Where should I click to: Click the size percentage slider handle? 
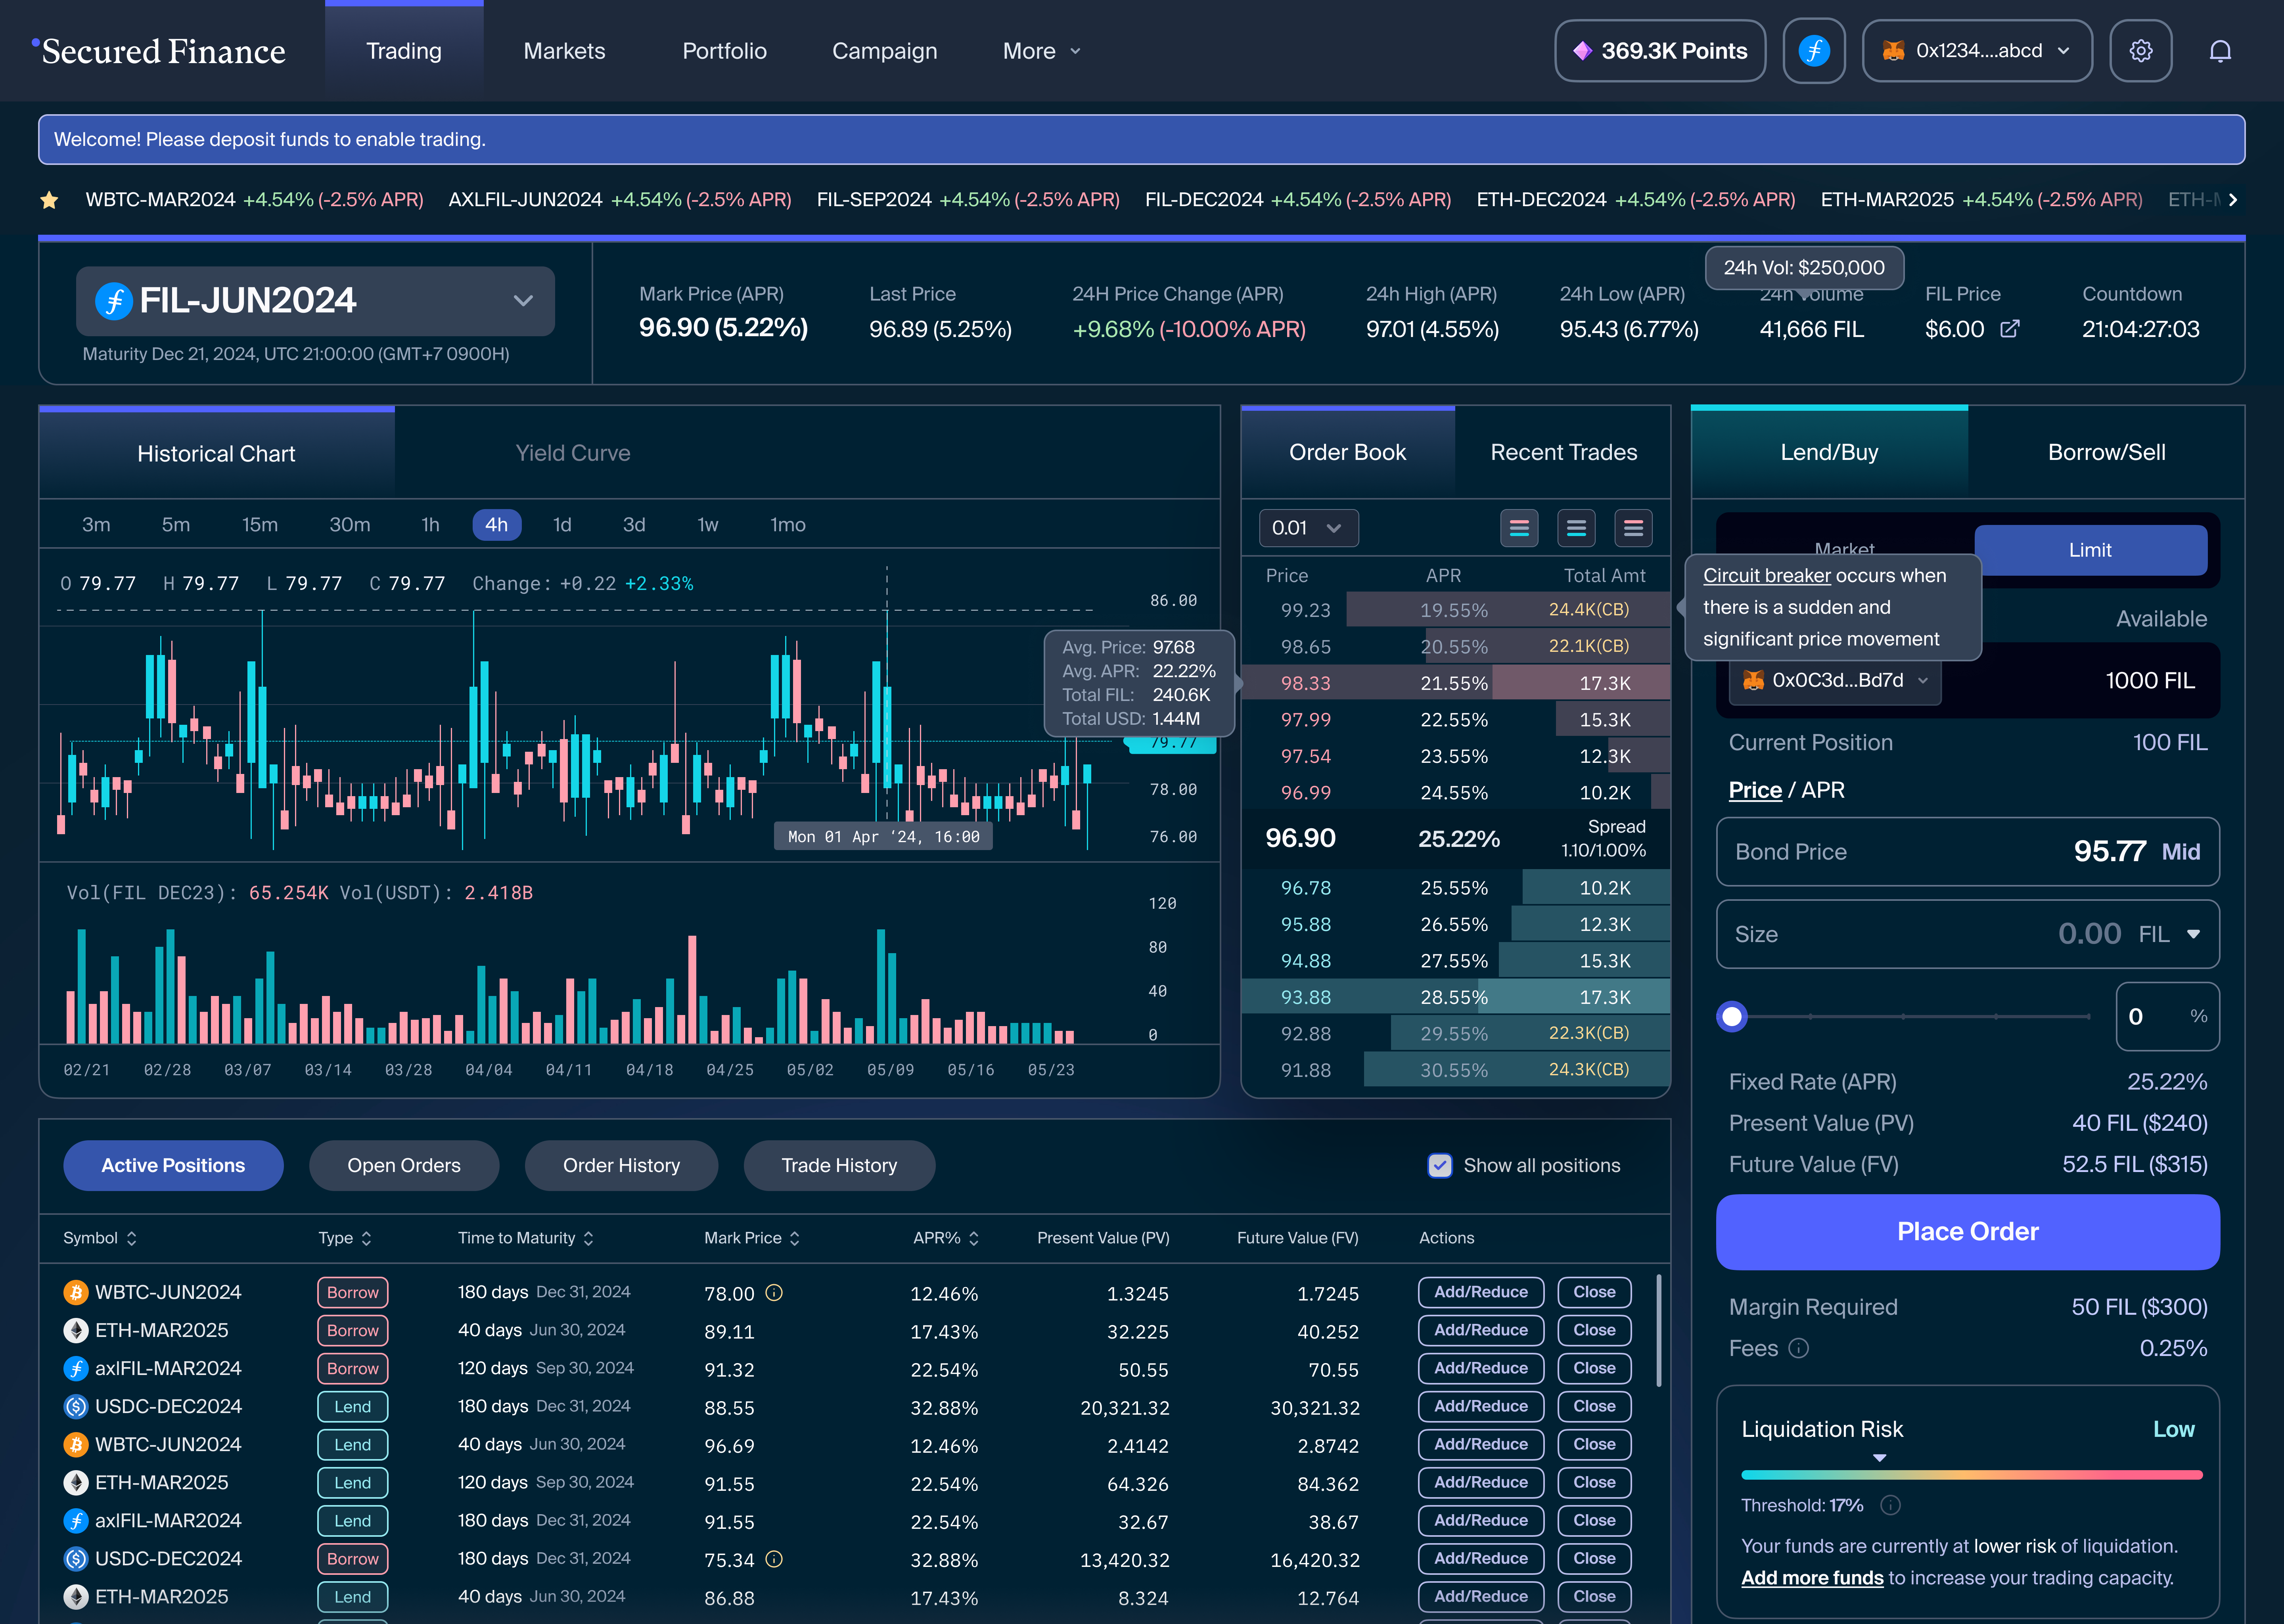click(1732, 1017)
